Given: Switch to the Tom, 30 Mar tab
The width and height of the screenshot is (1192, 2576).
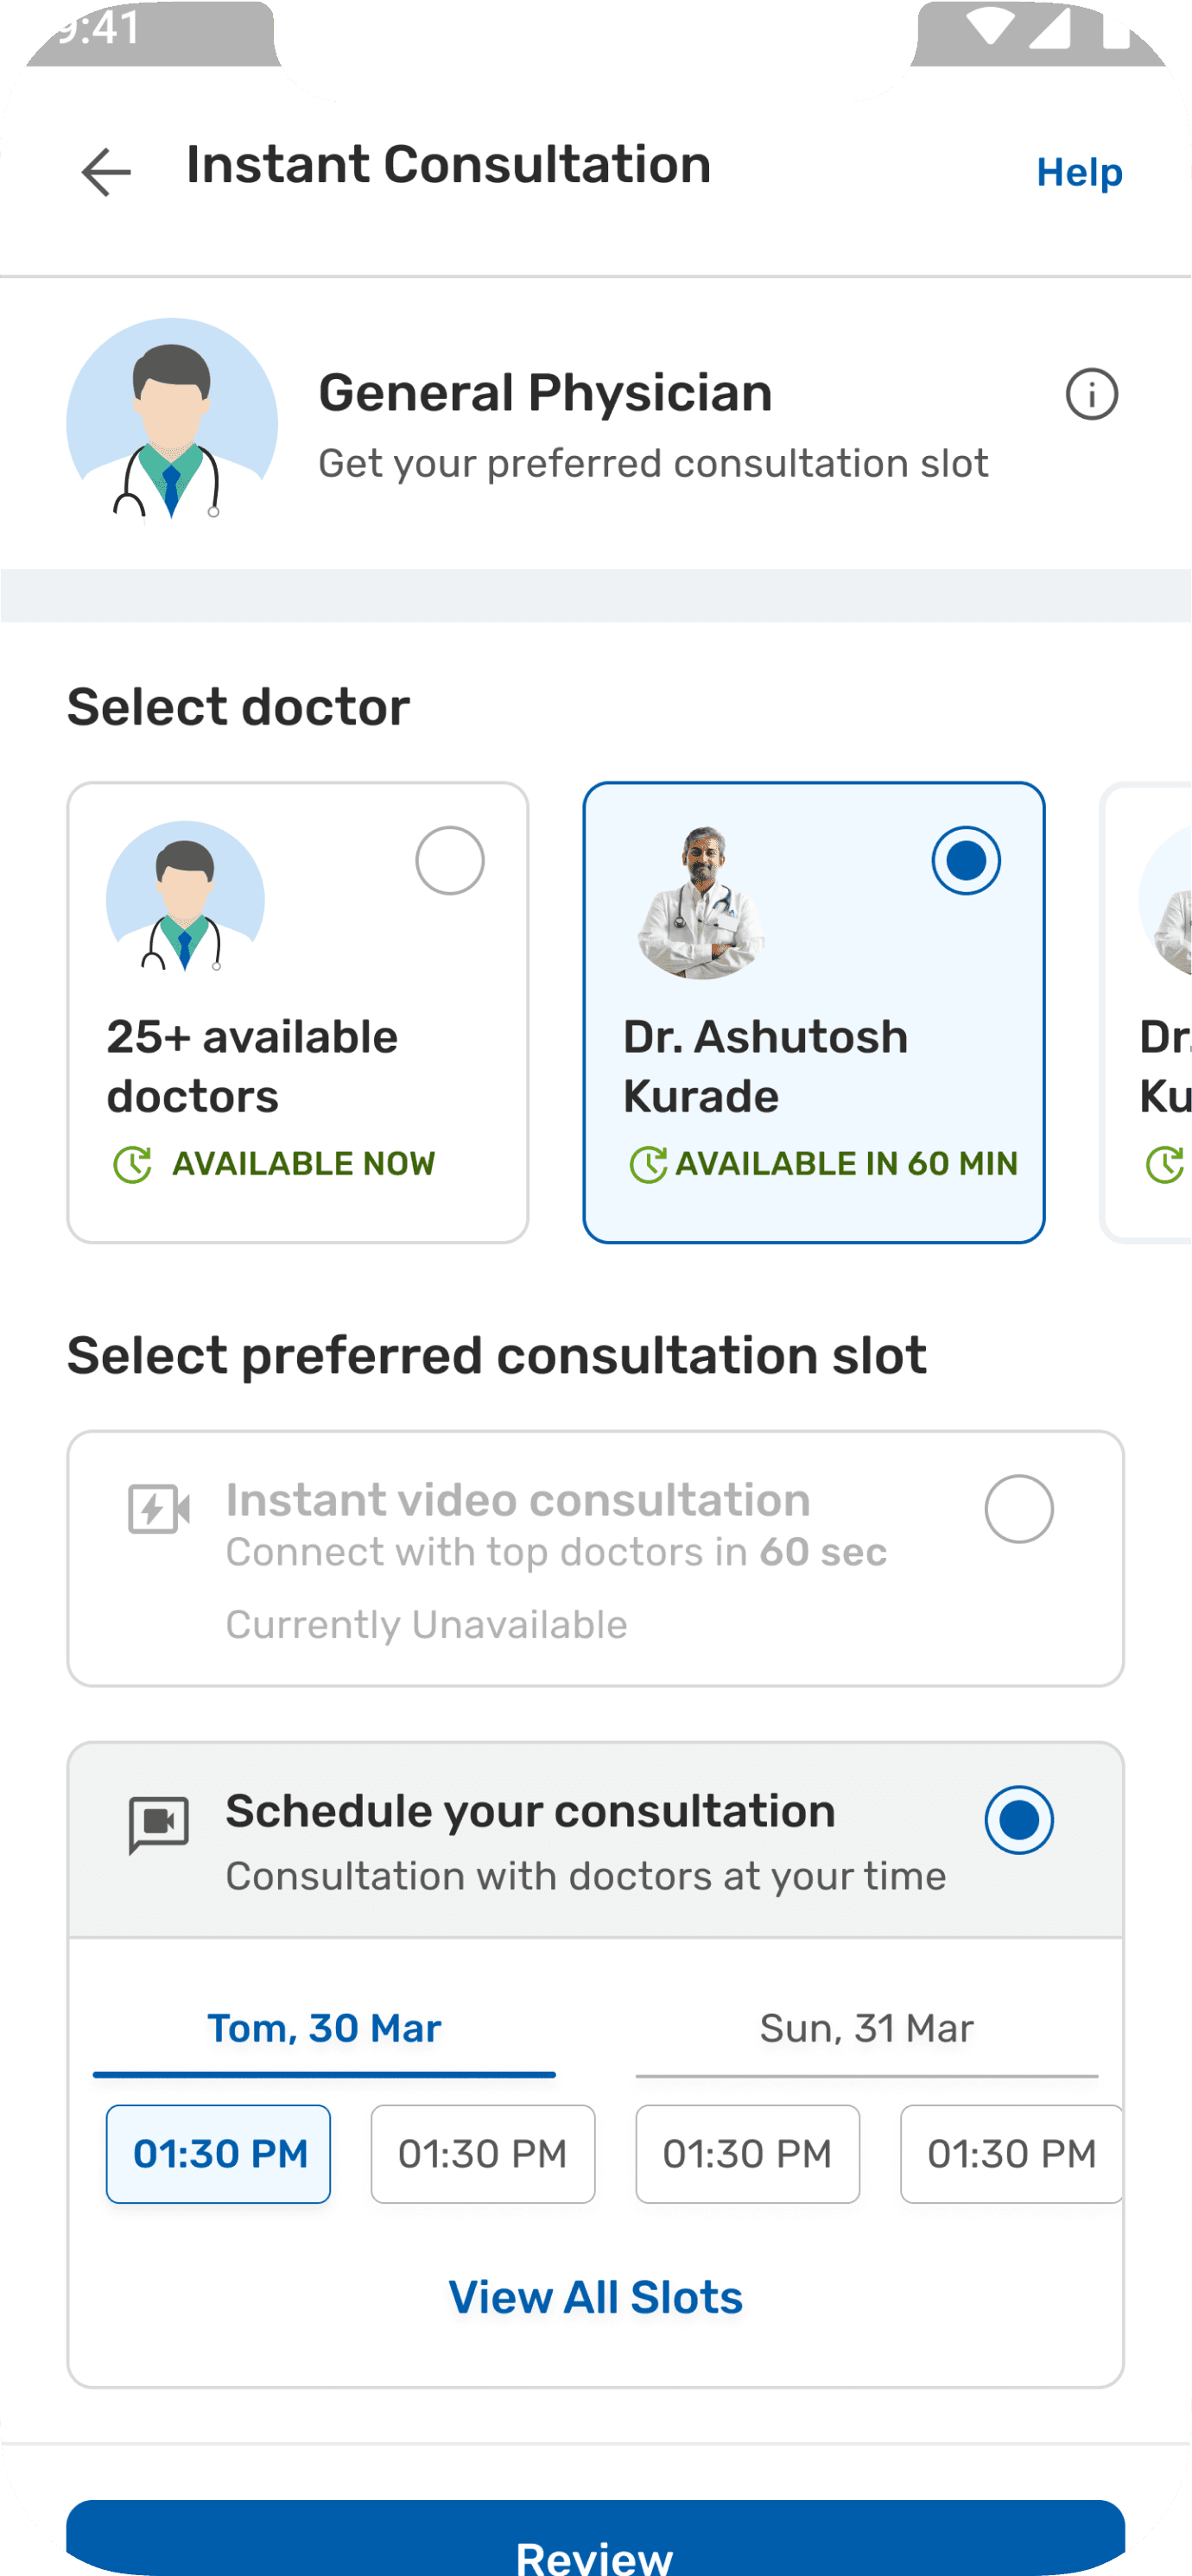Looking at the screenshot, I should point(324,2029).
